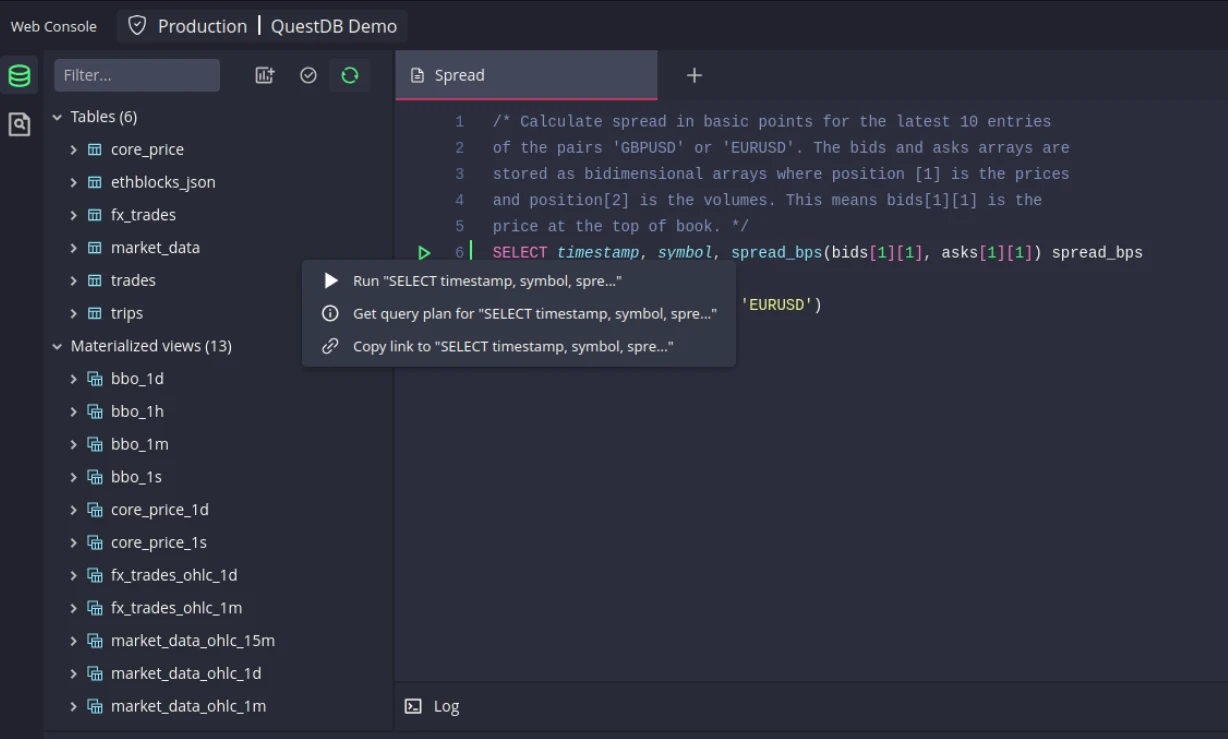Expand the trips table
Image resolution: width=1228 pixels, height=739 pixels.
(x=73, y=313)
